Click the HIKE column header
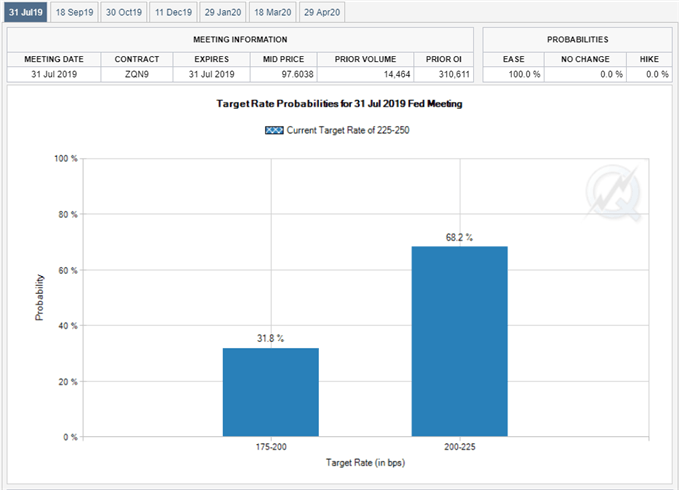Screen dimensions: 679x490 [649, 59]
